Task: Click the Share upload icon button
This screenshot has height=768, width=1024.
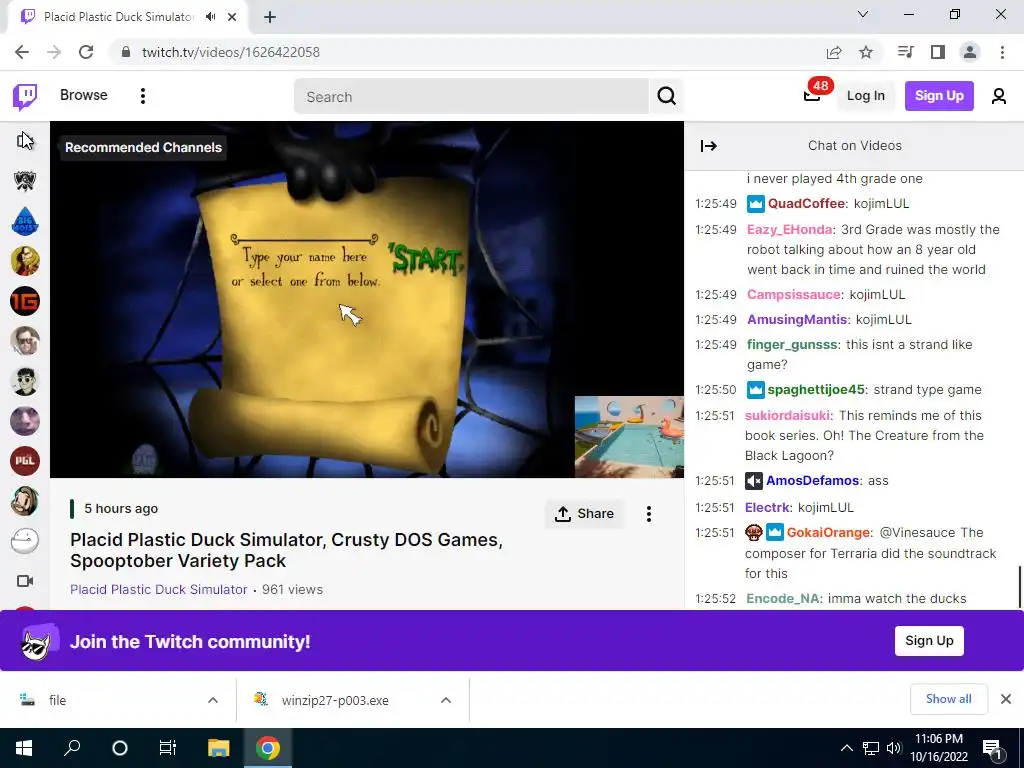Action: (x=584, y=514)
